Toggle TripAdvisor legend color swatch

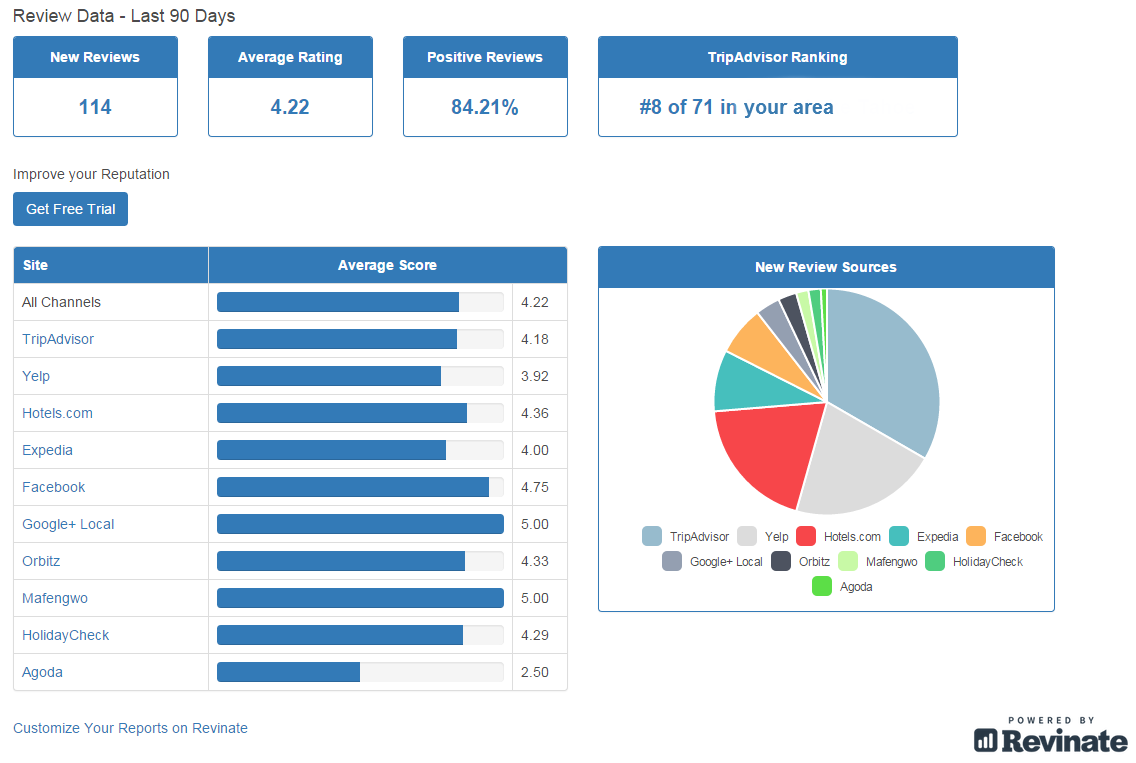tap(652, 536)
